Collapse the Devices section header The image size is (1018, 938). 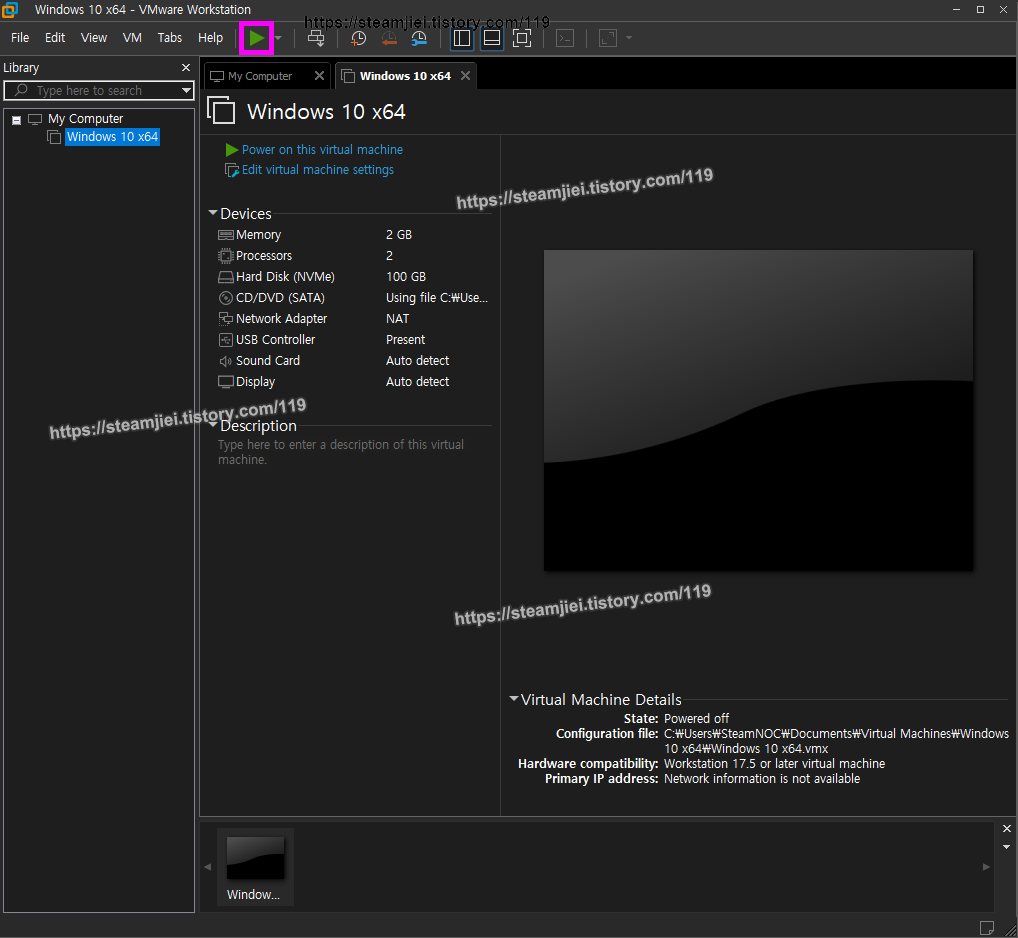click(212, 213)
